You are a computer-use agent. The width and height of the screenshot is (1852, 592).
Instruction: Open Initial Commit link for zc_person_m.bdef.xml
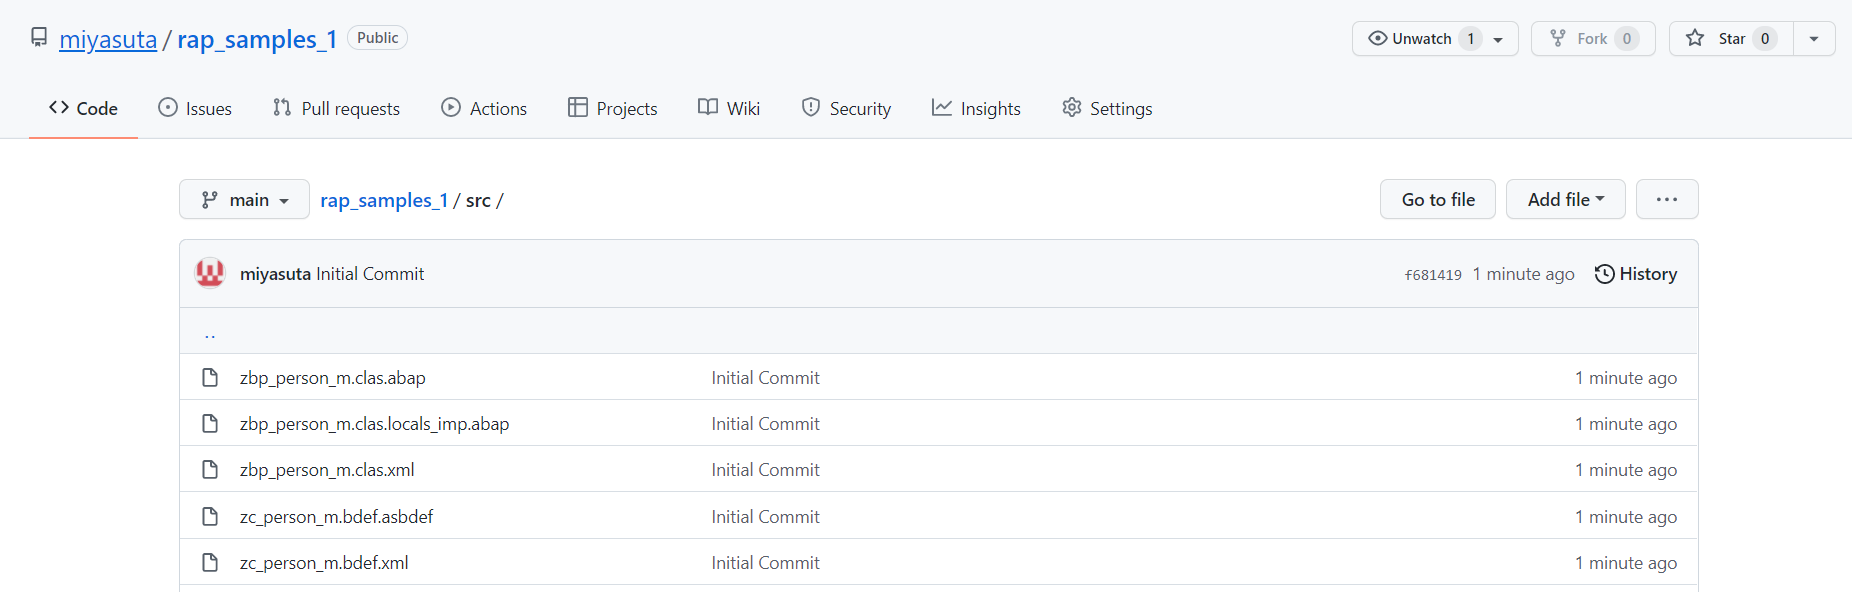click(765, 563)
